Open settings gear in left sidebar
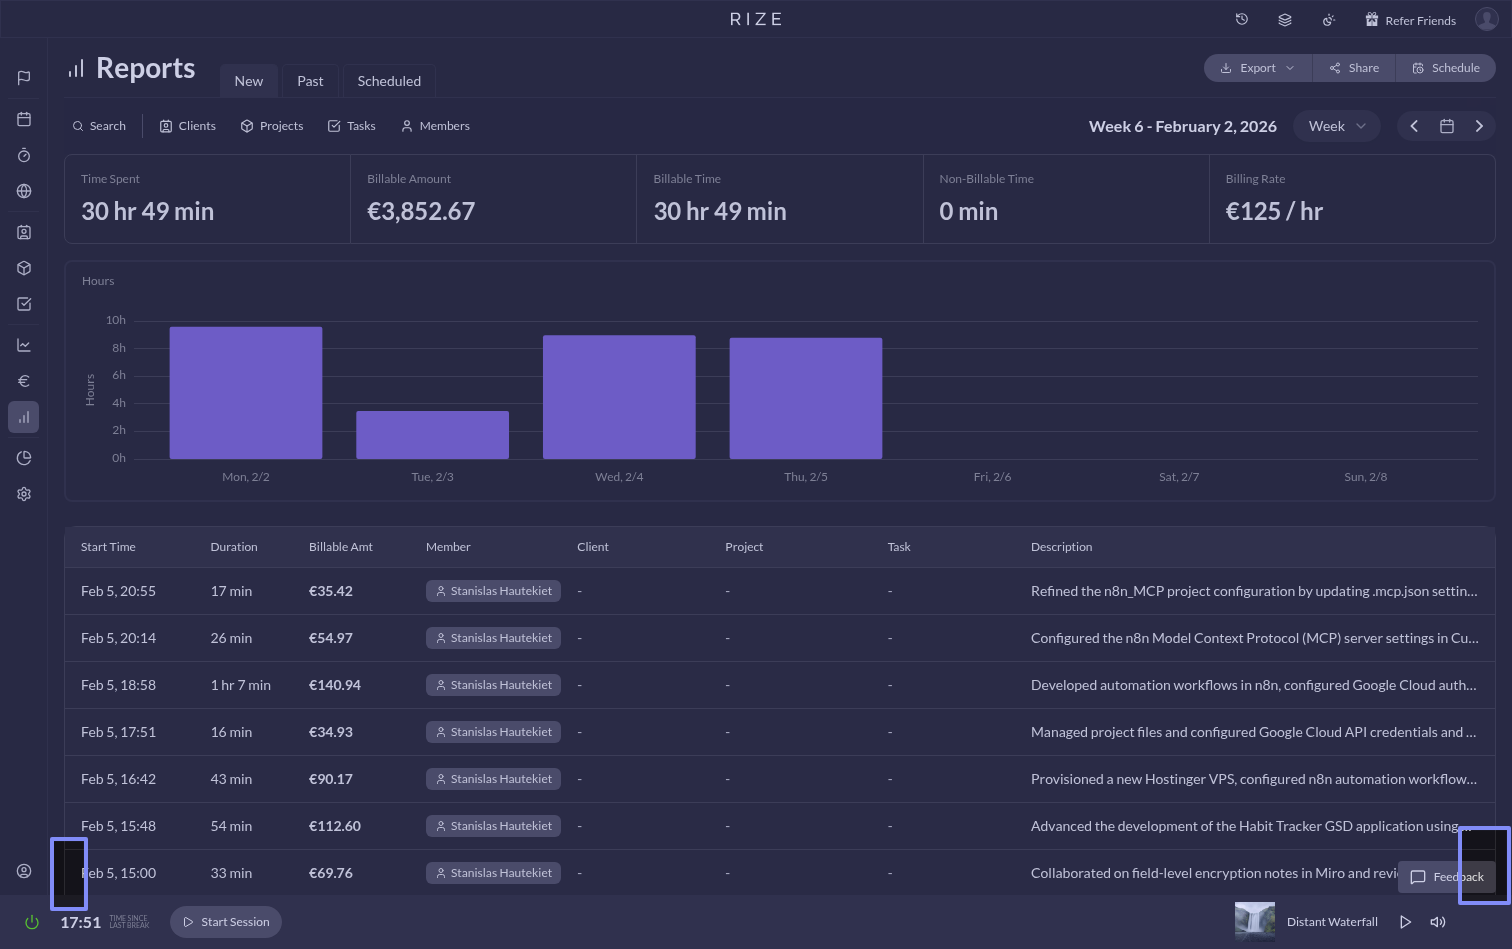Viewport: 1512px width, 949px height. coord(24,494)
